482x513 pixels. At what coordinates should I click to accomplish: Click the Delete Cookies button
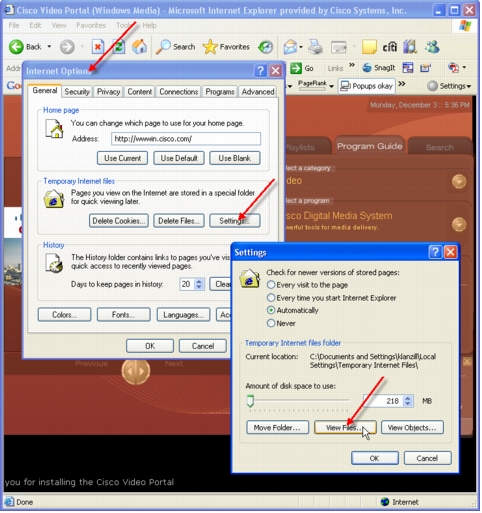tap(119, 221)
